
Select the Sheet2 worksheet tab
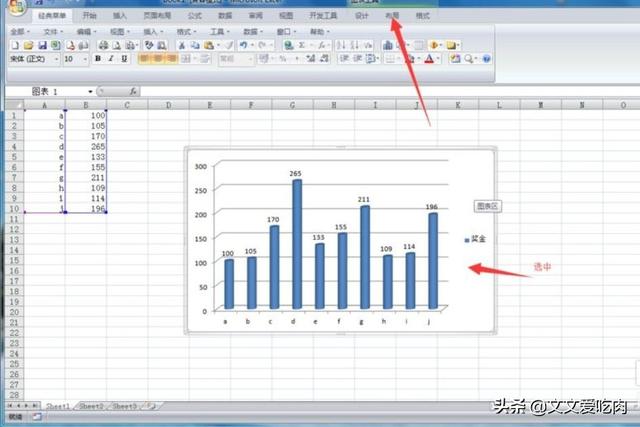91,406
